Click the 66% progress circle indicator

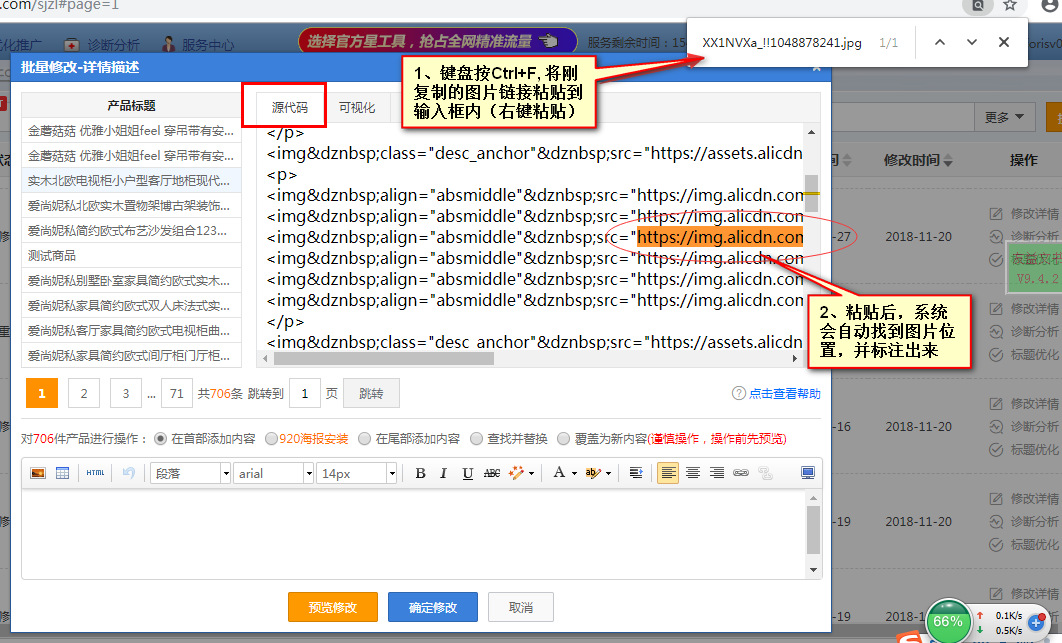pos(948,621)
